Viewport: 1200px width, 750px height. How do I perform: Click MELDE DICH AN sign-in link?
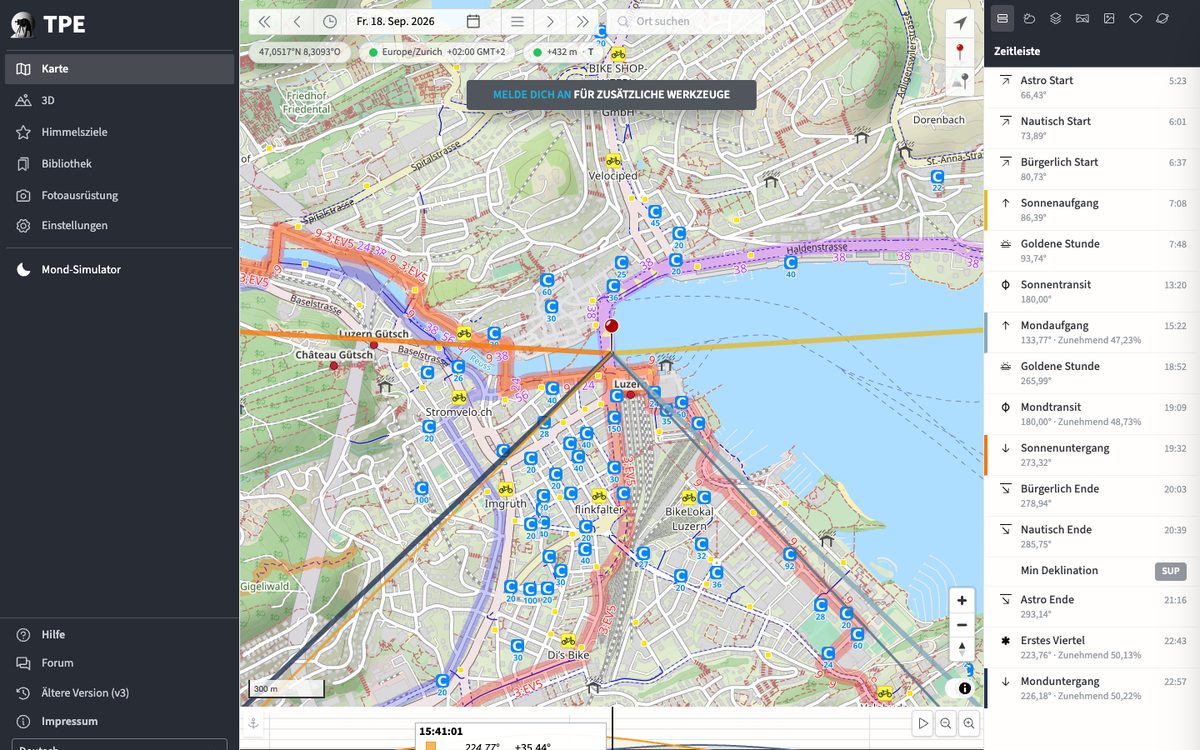point(532,95)
